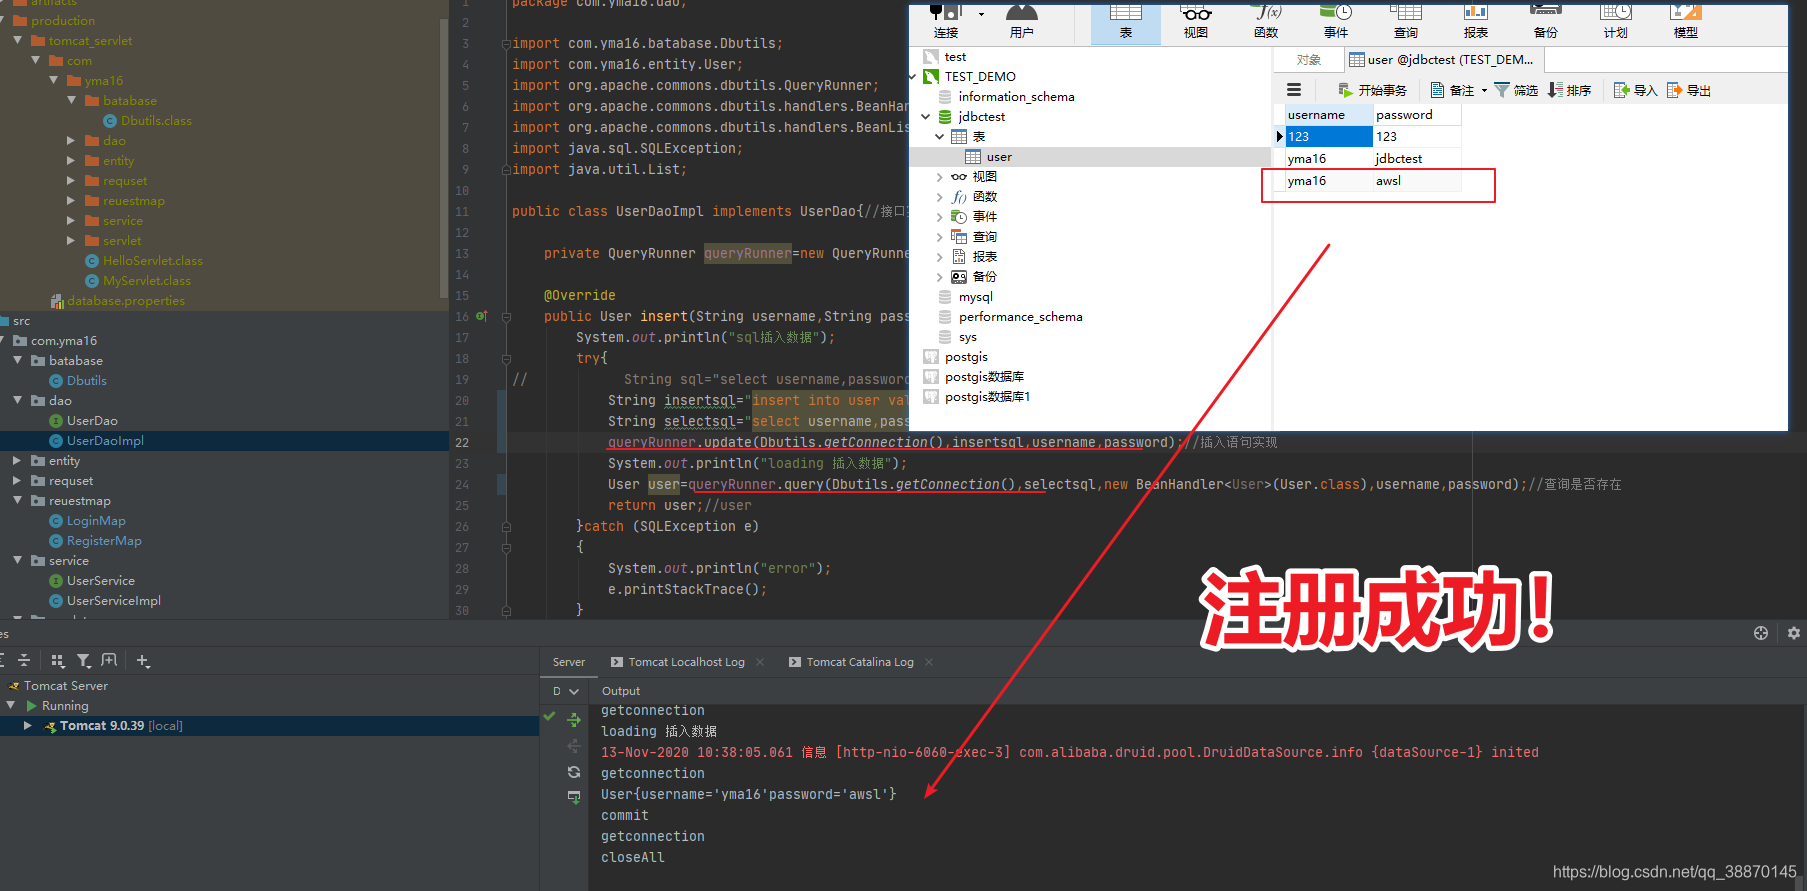Click the username column header
Image resolution: width=1807 pixels, height=891 pixels.
pyautogui.click(x=1328, y=115)
